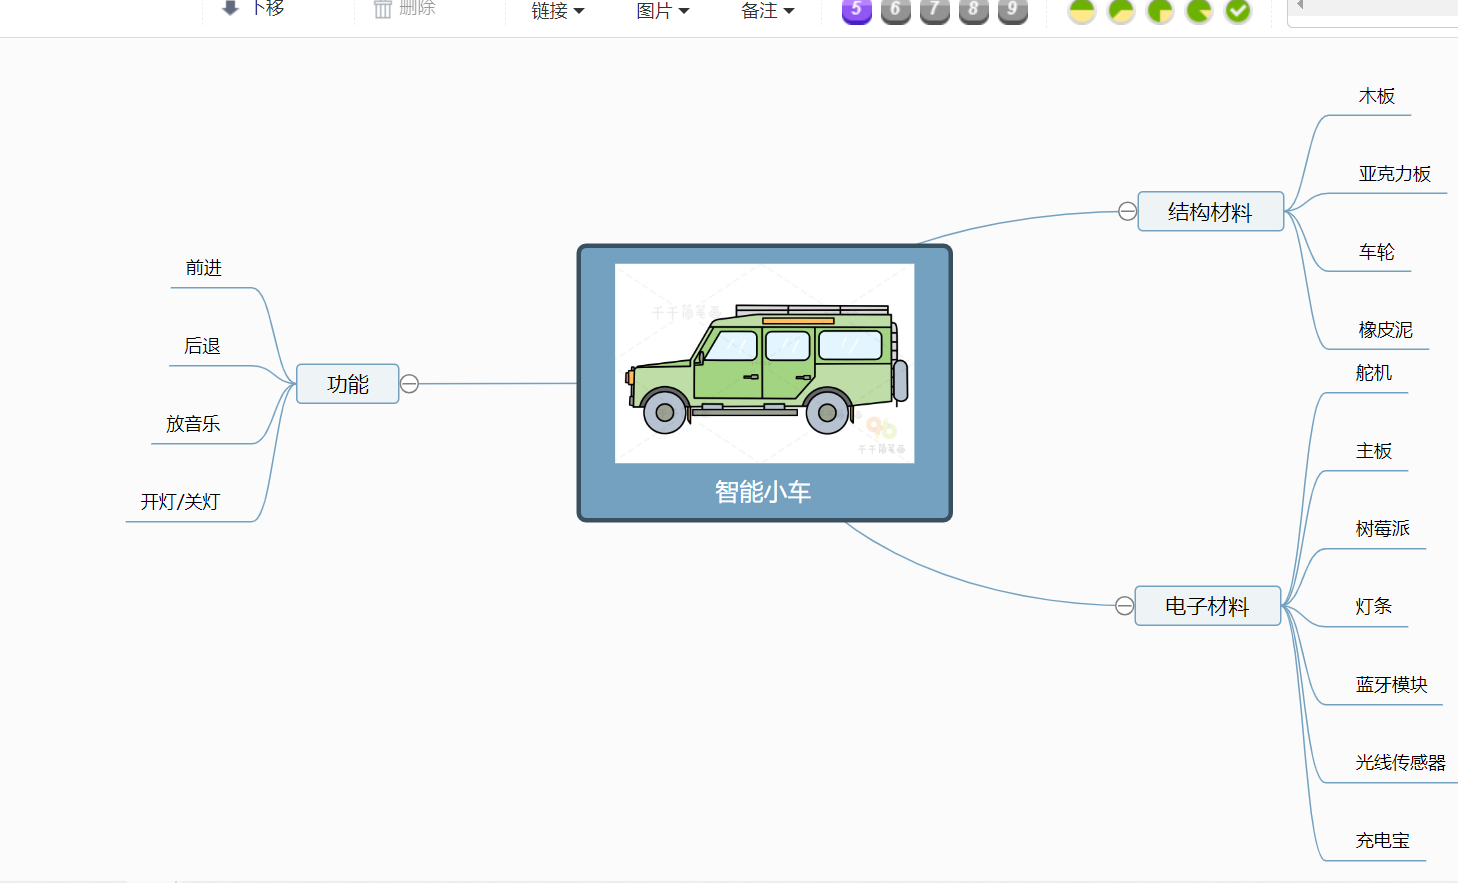Select the 亚克力板 child node
The image size is (1458, 883).
[x=1395, y=174]
